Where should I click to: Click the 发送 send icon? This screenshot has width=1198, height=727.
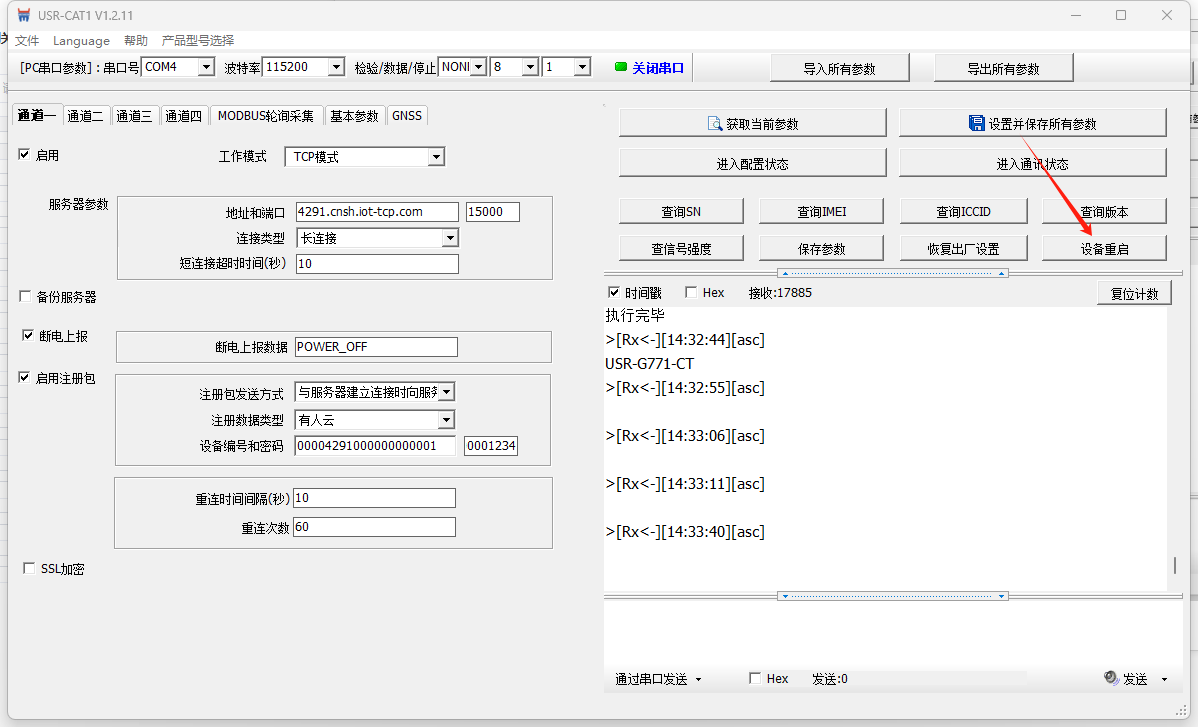click(1110, 678)
